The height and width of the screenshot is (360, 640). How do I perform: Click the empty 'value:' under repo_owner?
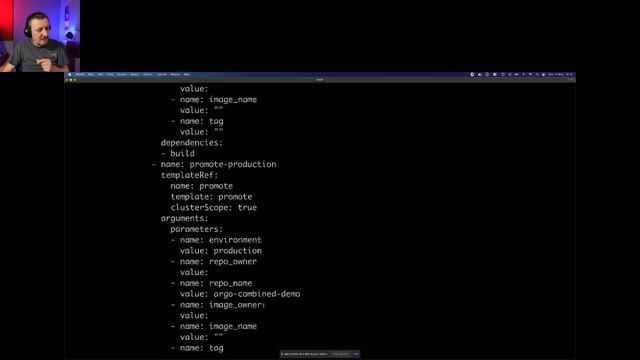tap(194, 272)
